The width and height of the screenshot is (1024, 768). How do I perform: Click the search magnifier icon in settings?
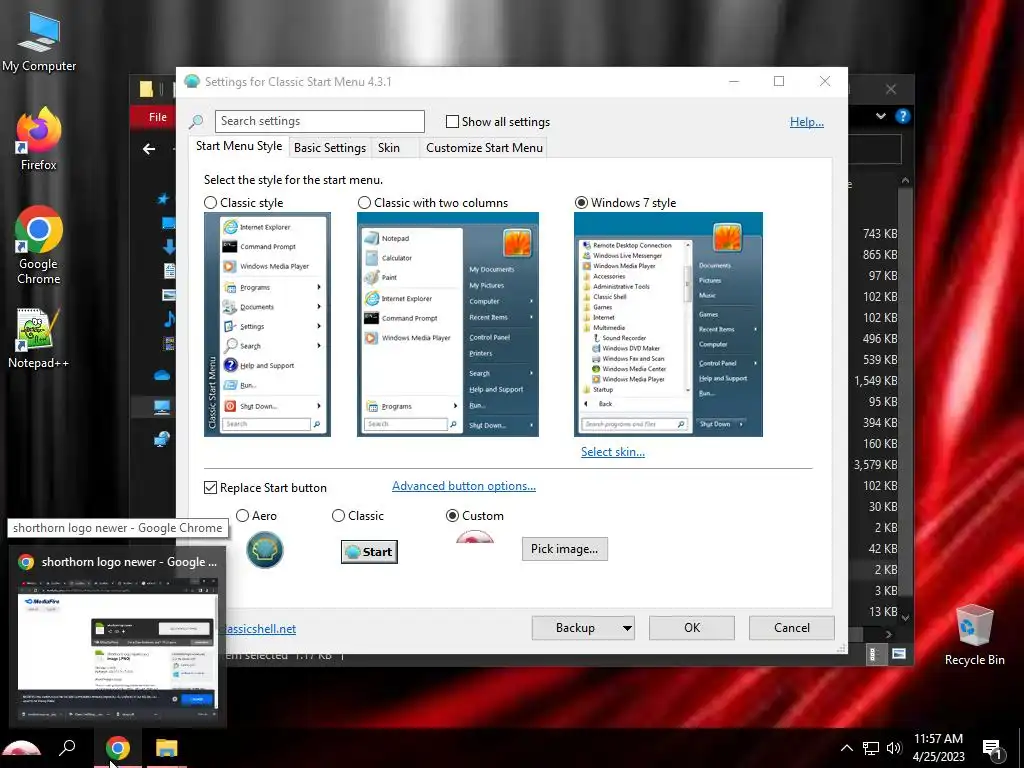click(196, 121)
